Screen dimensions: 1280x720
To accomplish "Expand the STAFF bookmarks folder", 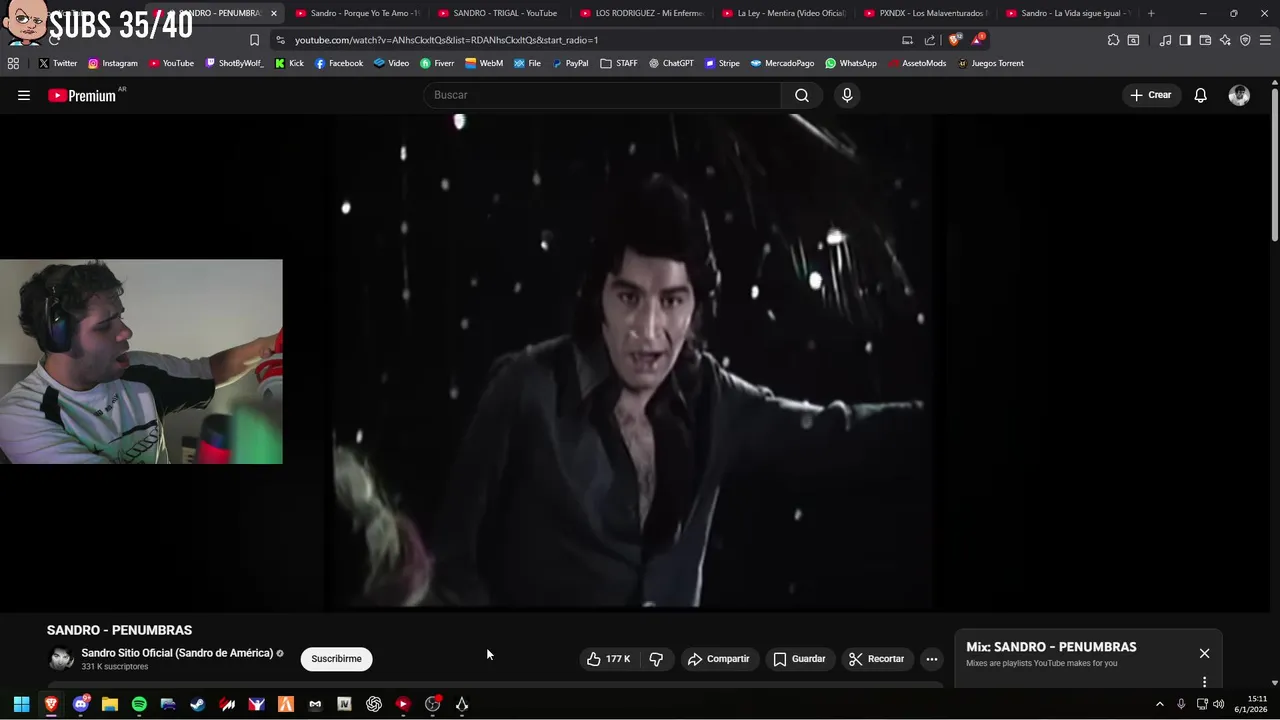I will (619, 63).
